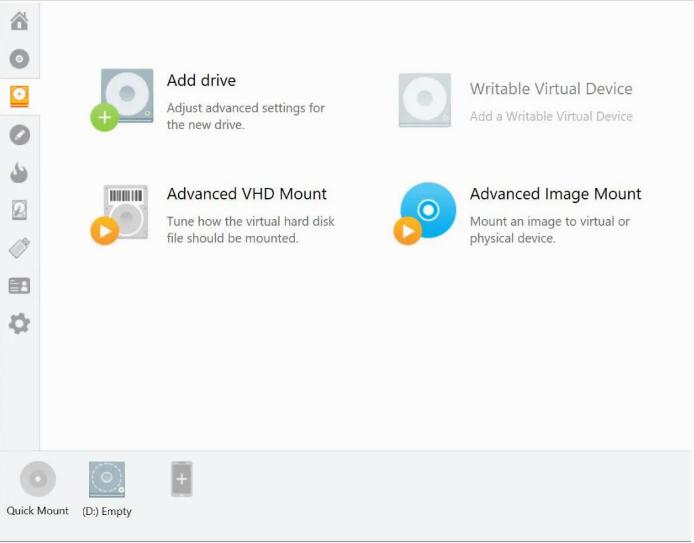Open the license card icon in sidebar
Screen dimensions: 694x543
pos(19,286)
